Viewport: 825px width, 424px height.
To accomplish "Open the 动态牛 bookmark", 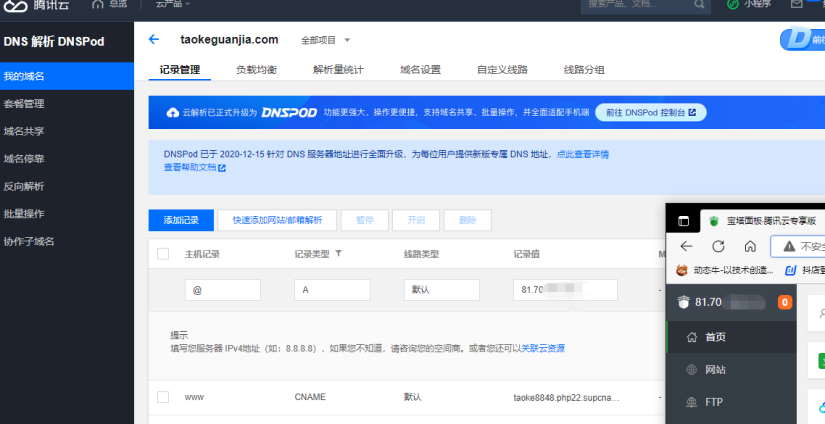I will point(725,270).
